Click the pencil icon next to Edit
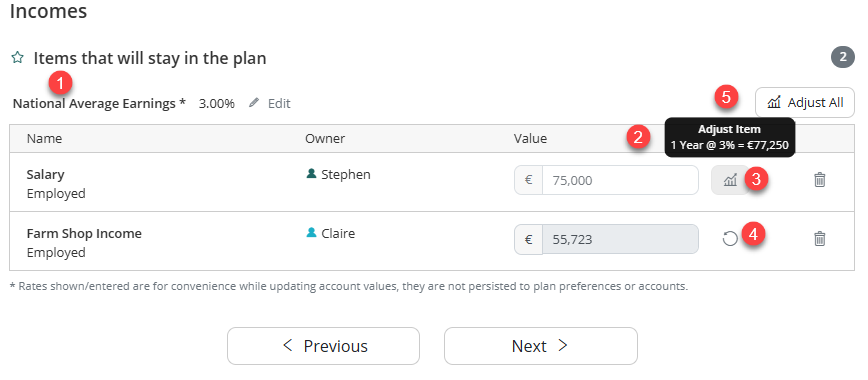The width and height of the screenshot is (868, 380). 254,103
